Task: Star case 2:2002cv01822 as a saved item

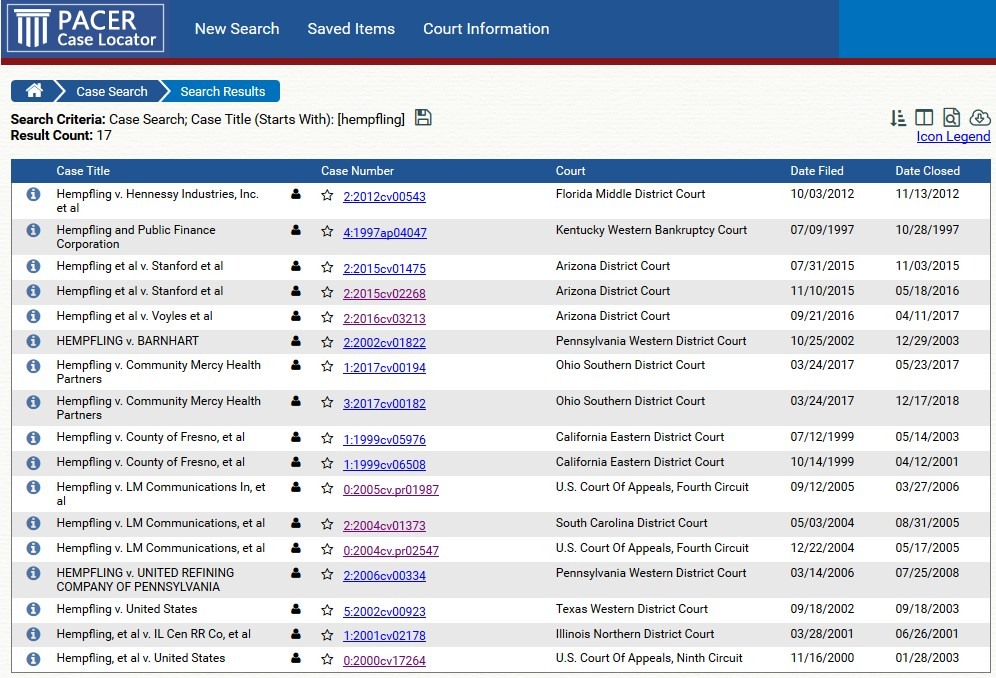Action: 327,342
